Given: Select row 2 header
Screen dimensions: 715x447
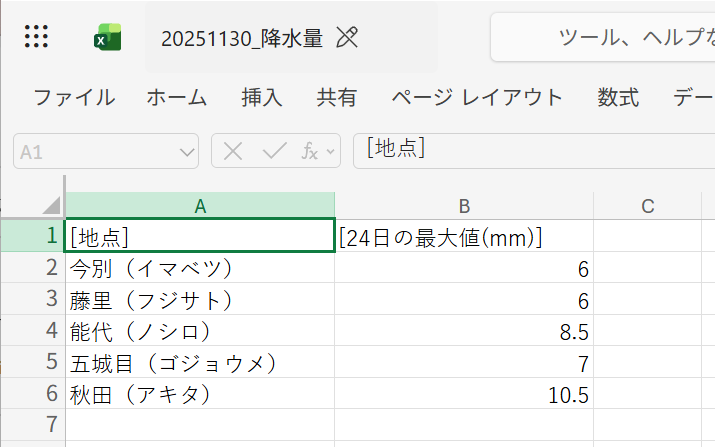Looking at the screenshot, I should [x=33, y=267].
